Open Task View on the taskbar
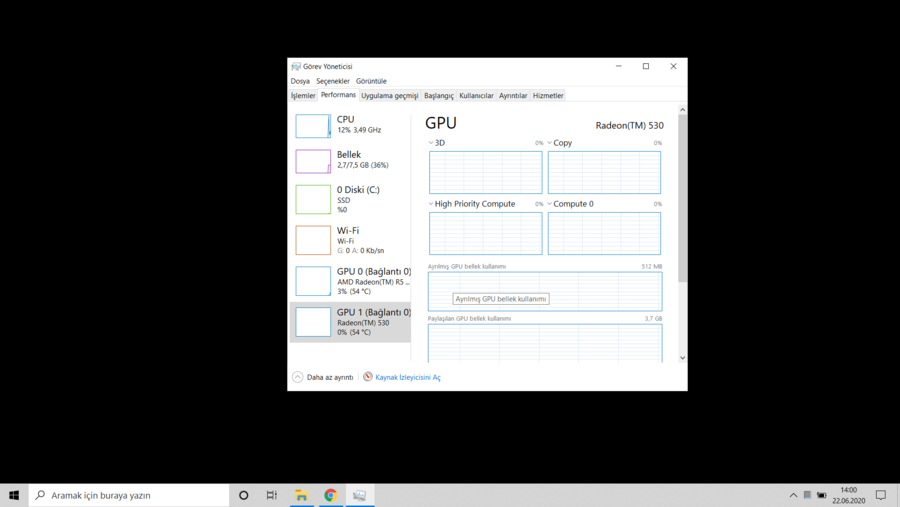The image size is (900, 507). [271, 495]
